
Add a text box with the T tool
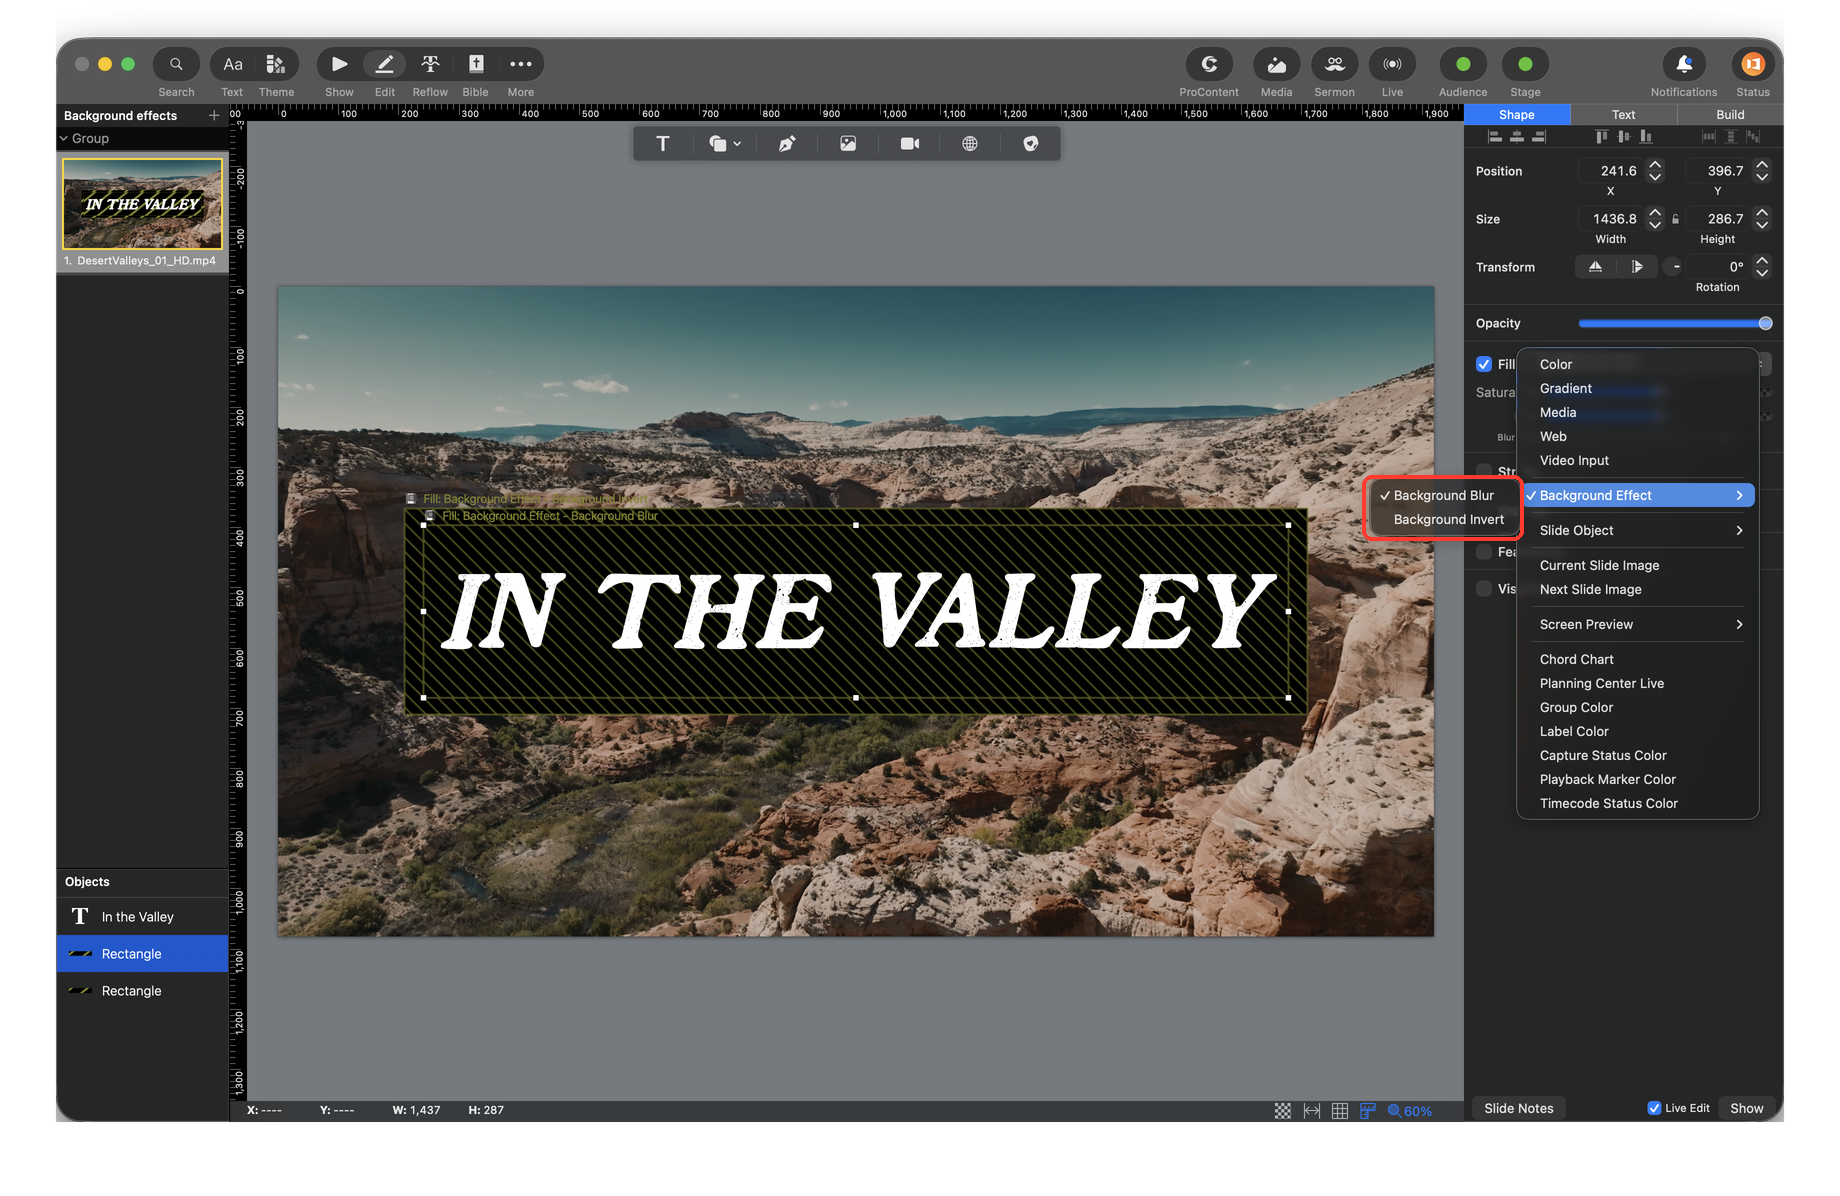(662, 144)
